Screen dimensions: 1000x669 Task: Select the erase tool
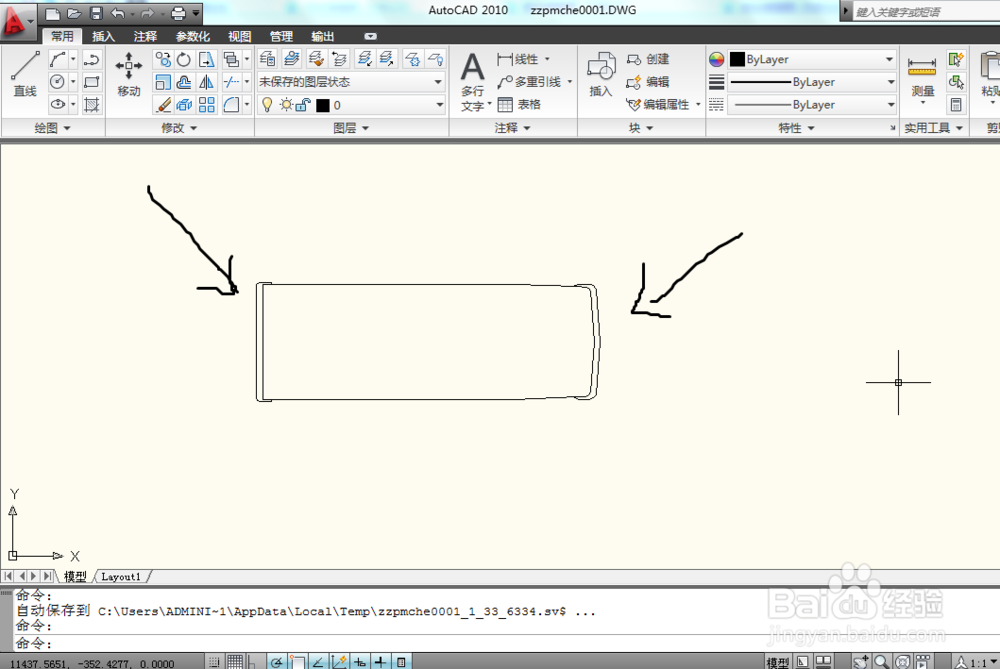[x=163, y=104]
